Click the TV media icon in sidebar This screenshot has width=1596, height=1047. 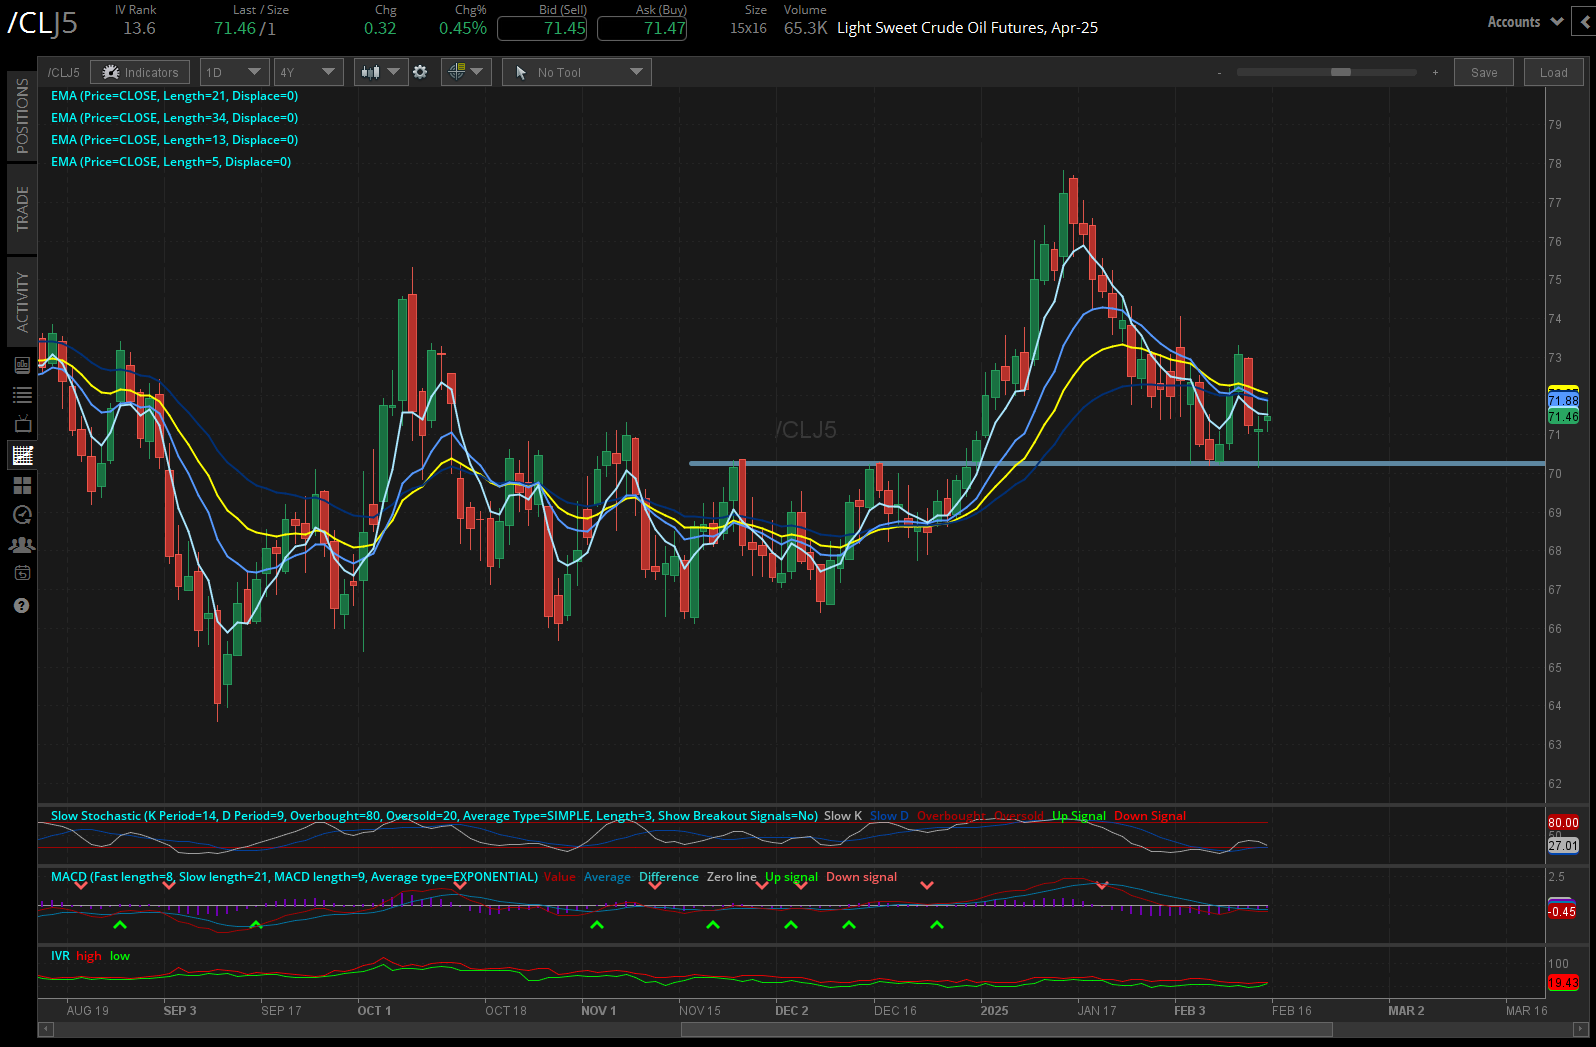click(22, 425)
